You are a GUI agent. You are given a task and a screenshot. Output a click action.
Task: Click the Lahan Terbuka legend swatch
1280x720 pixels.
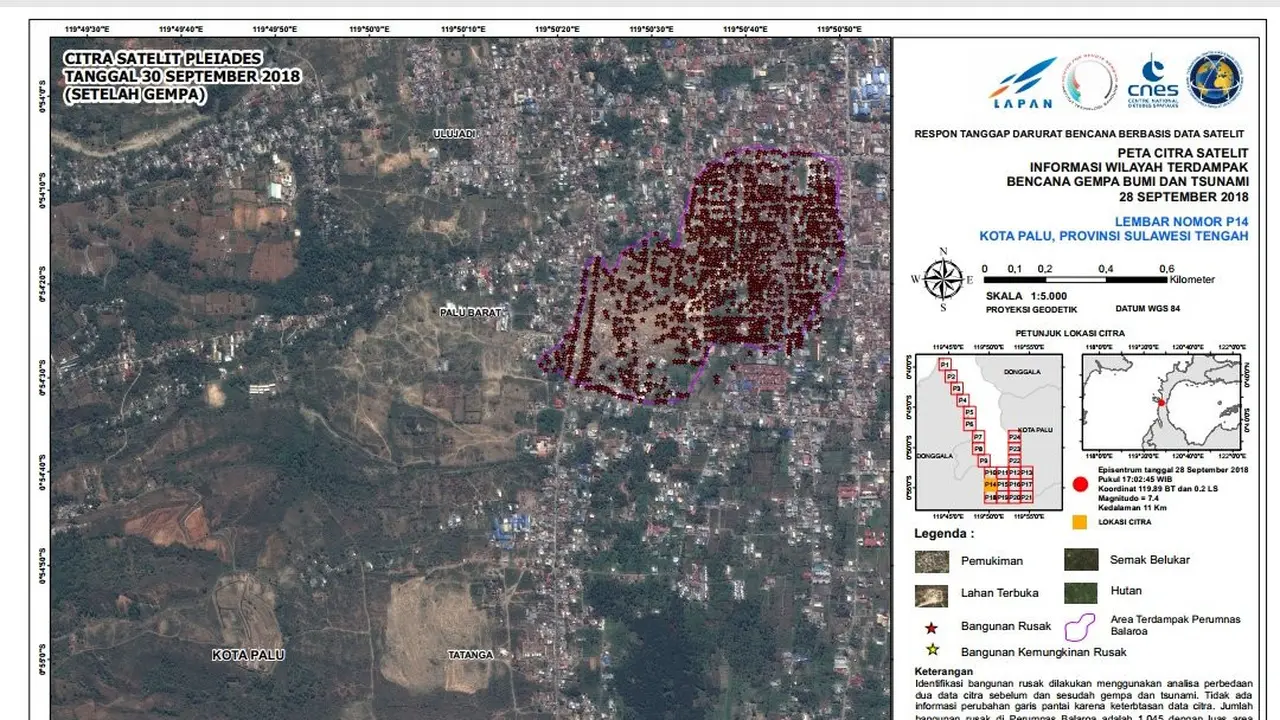932,594
